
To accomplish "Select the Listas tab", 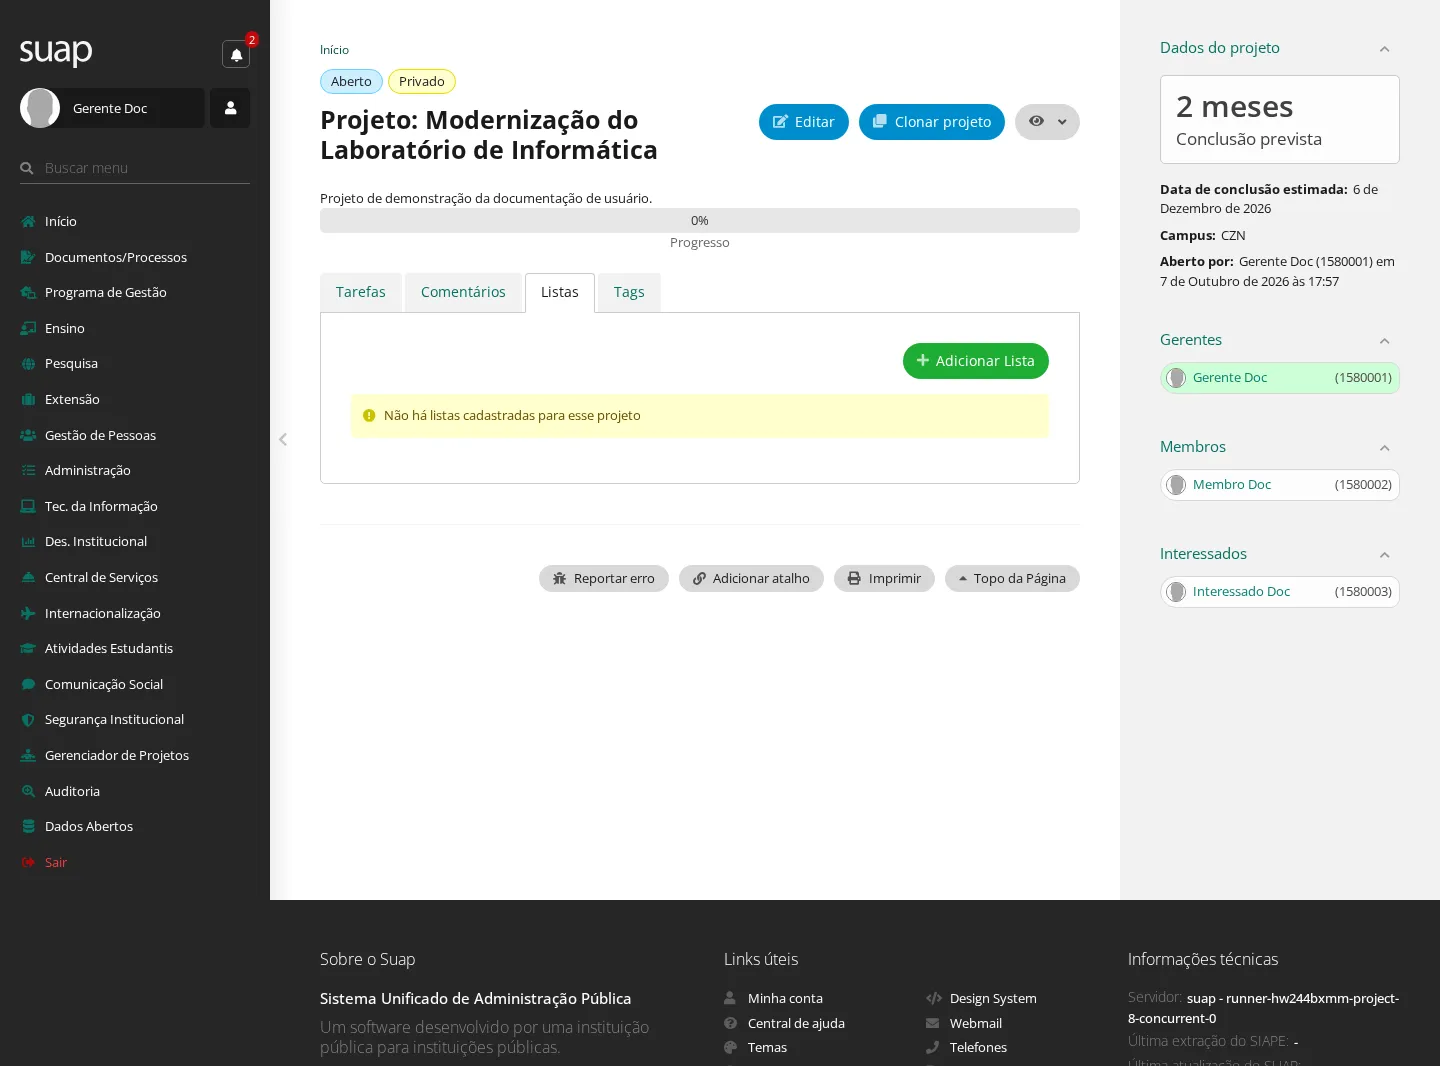I will coord(560,292).
